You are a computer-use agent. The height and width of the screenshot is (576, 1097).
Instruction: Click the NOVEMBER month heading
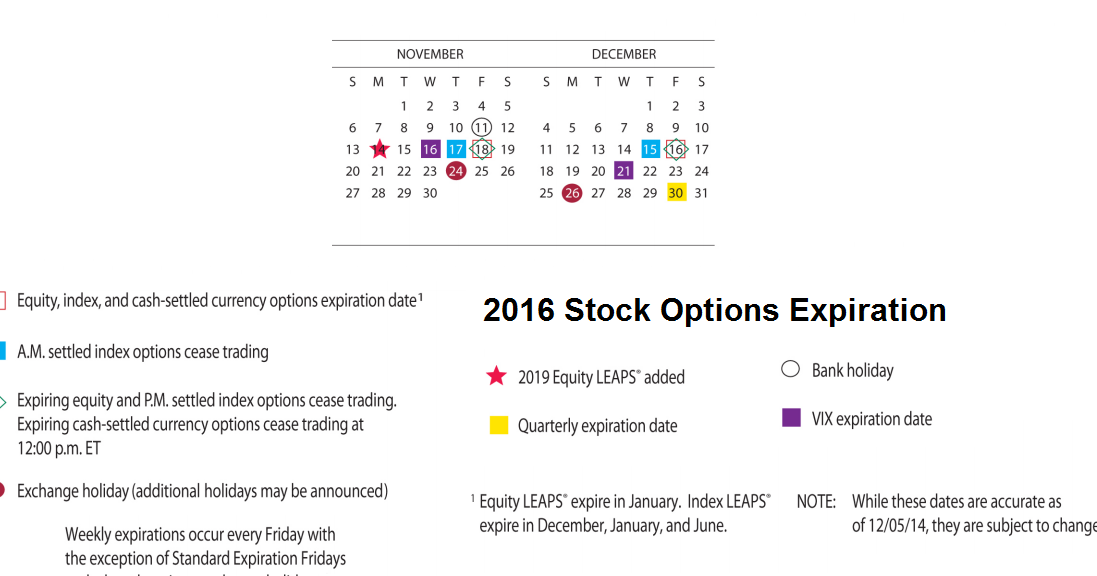pyautogui.click(x=430, y=54)
